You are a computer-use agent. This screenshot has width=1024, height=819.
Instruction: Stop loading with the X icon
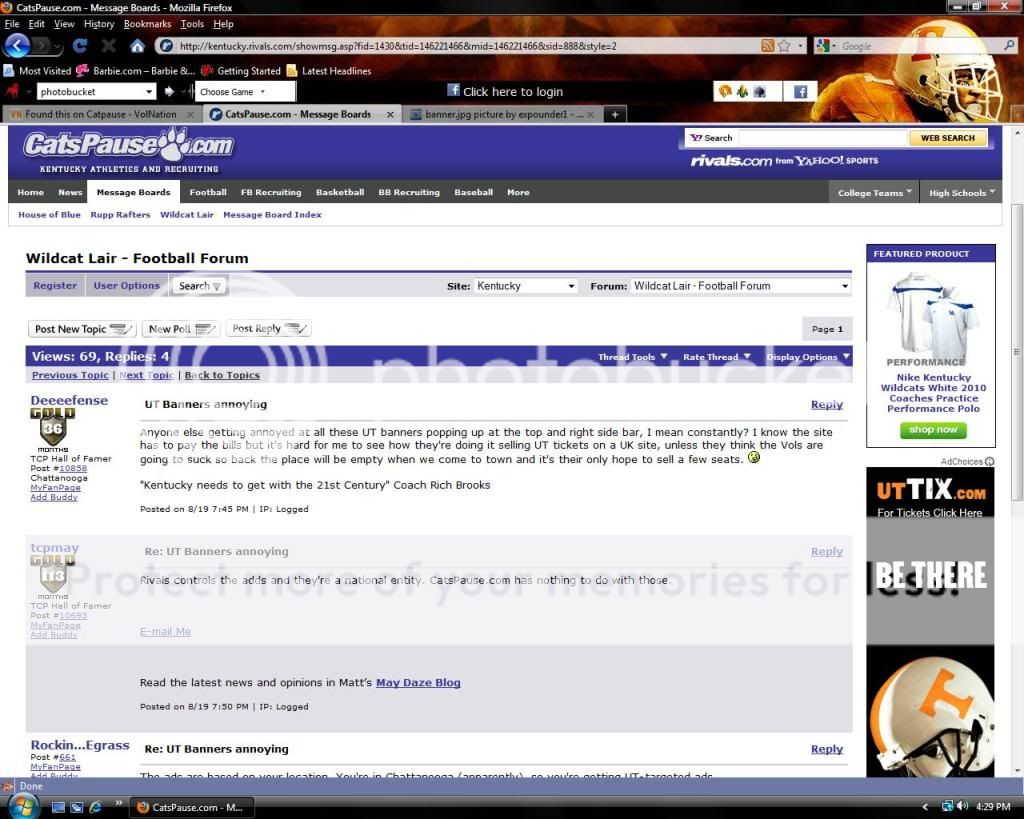click(x=108, y=46)
